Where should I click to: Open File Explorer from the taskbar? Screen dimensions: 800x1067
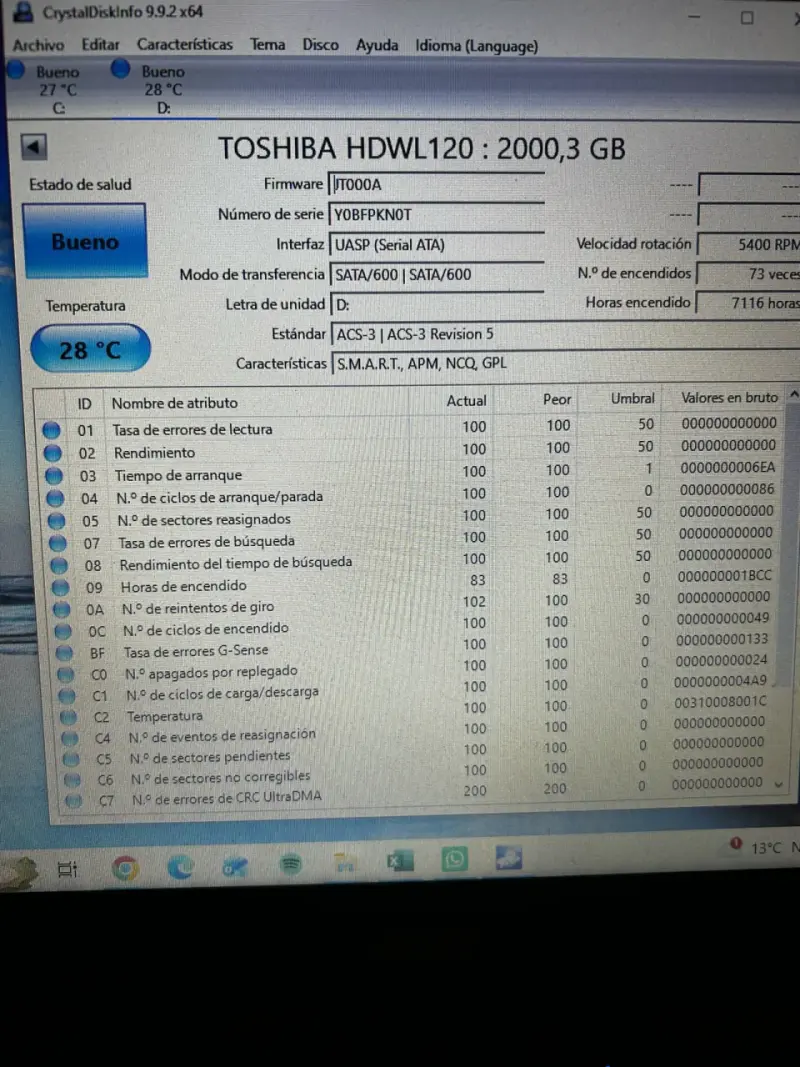(x=346, y=864)
